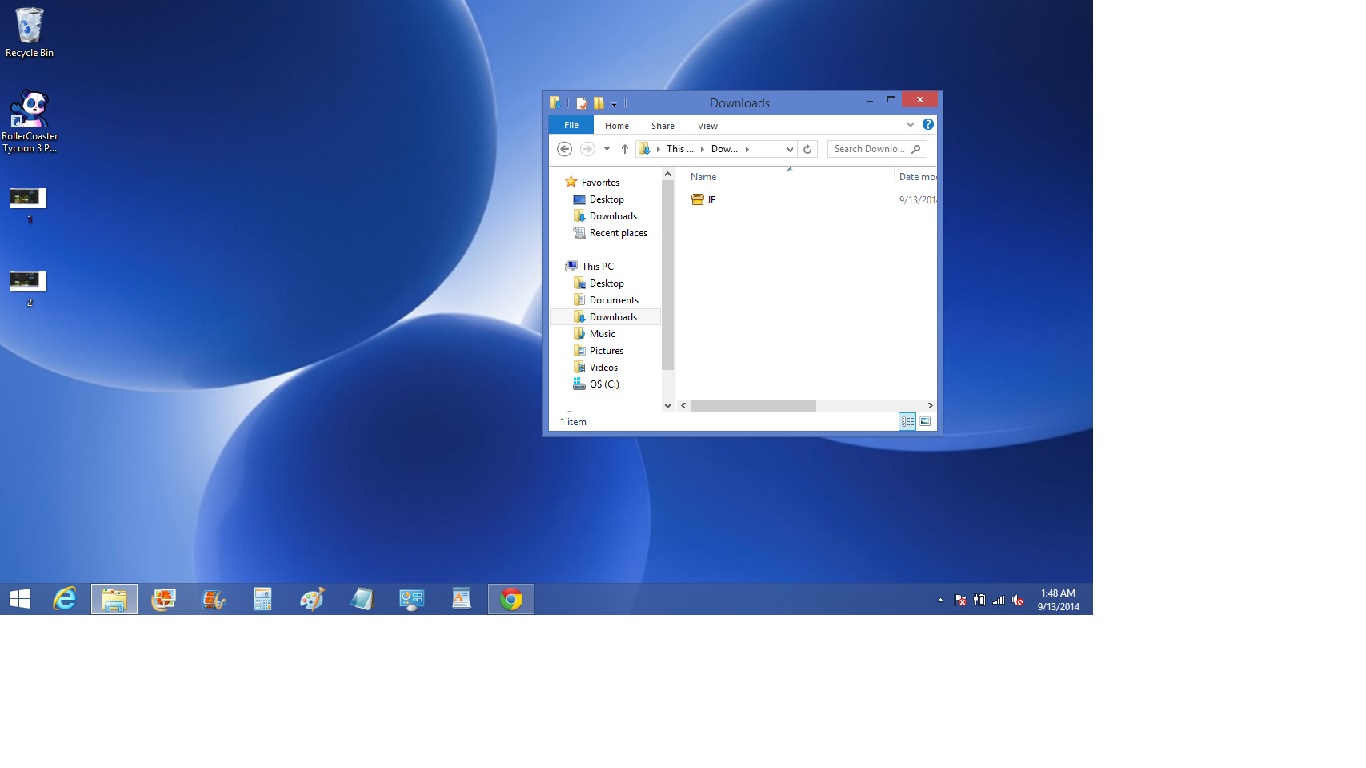Open OS (C:) drive in navigation pane
The width and height of the screenshot is (1366, 768).
(603, 384)
